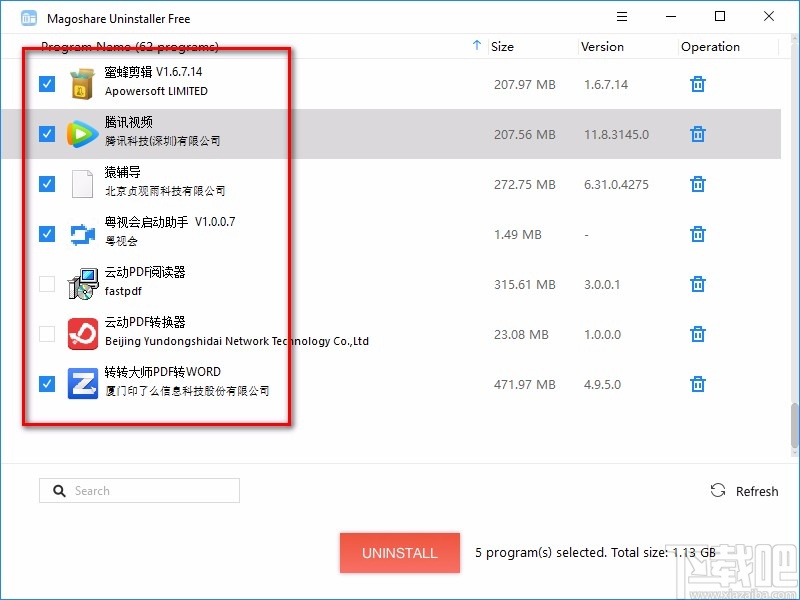Click the red 云动PDF转换器 icon
This screenshot has height=600, width=800.
(83, 334)
